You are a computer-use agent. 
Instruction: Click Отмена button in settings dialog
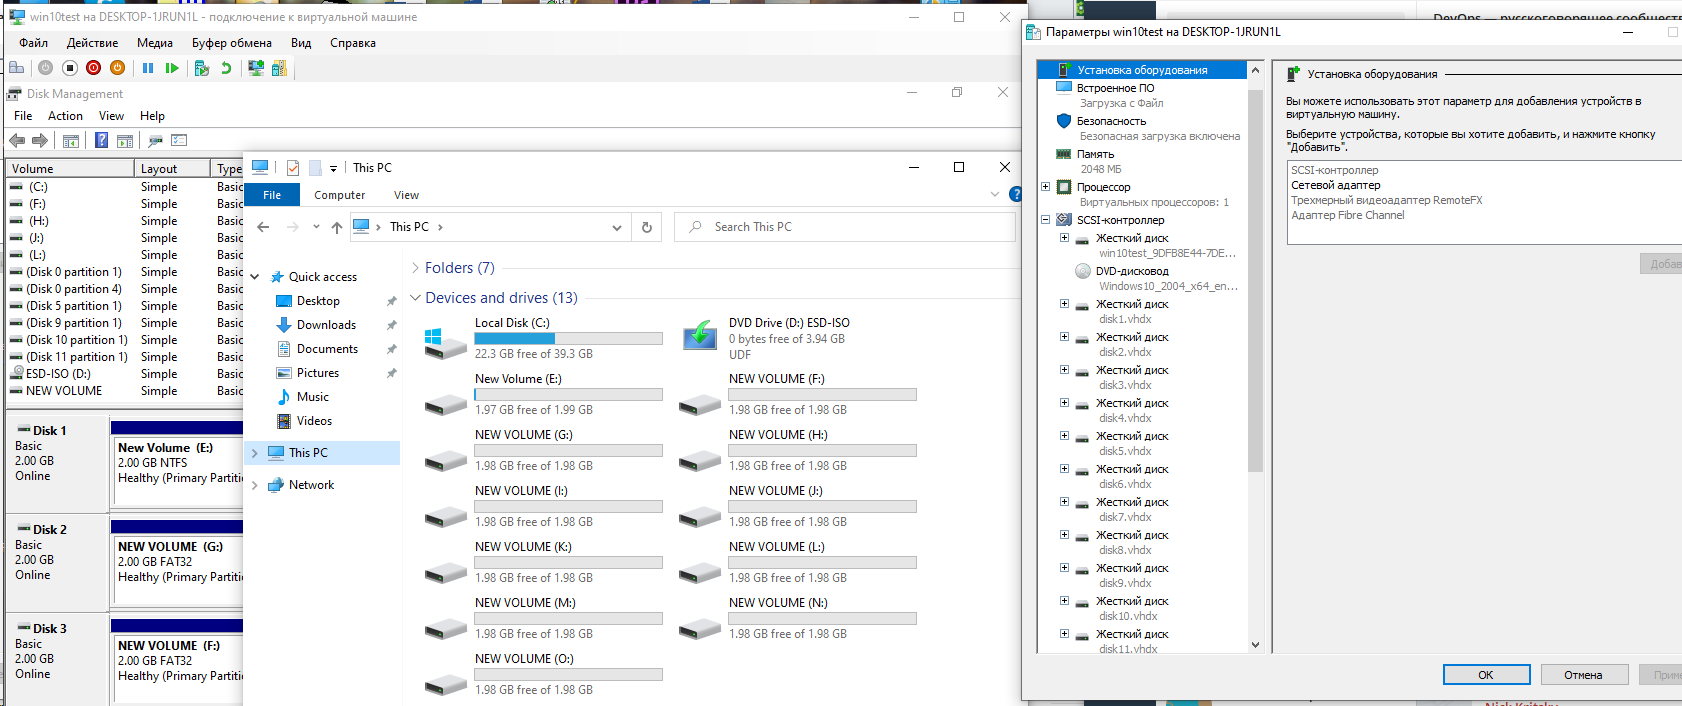pos(1583,675)
